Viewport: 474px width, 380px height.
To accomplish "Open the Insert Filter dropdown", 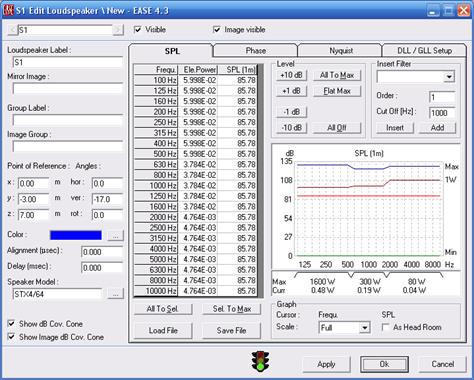I will pos(449,77).
